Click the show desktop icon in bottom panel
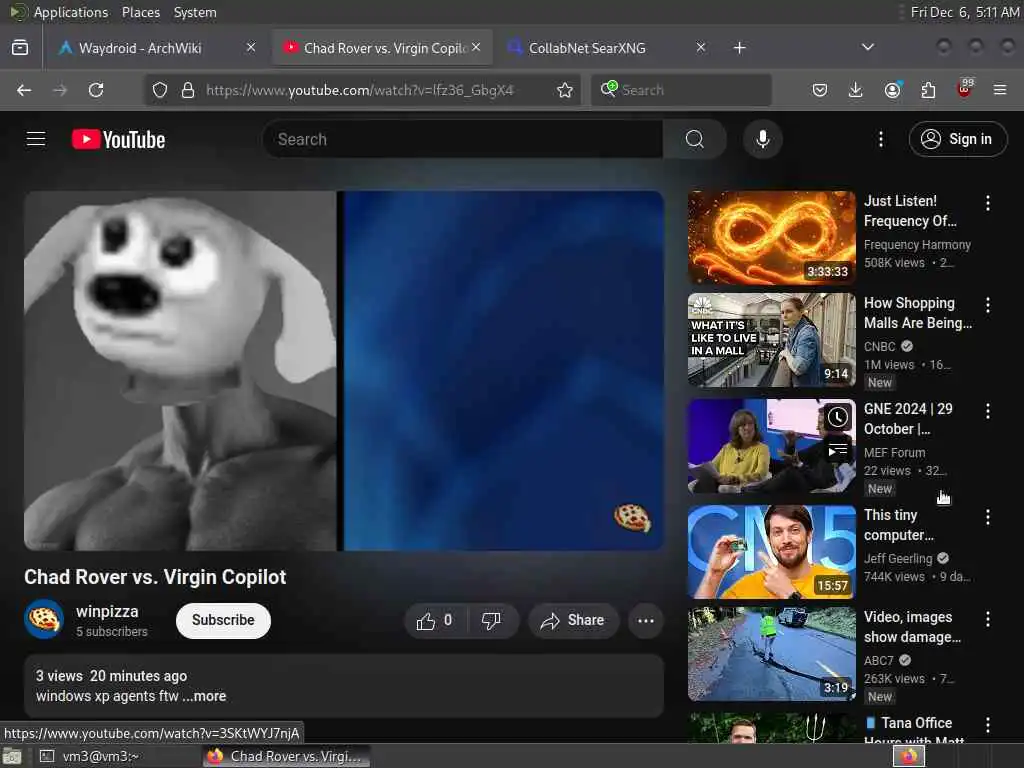 tap(11, 756)
